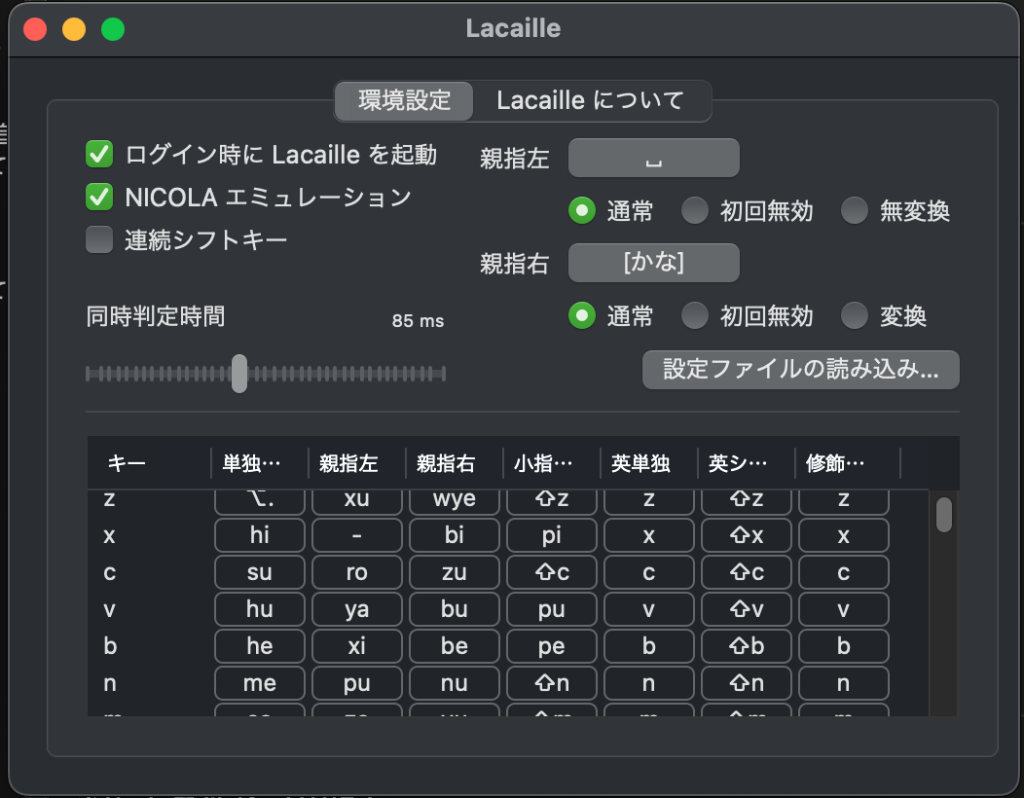Image resolution: width=1024 pixels, height=798 pixels.
Task: Click the 親指左 column header
Action: (x=357, y=464)
